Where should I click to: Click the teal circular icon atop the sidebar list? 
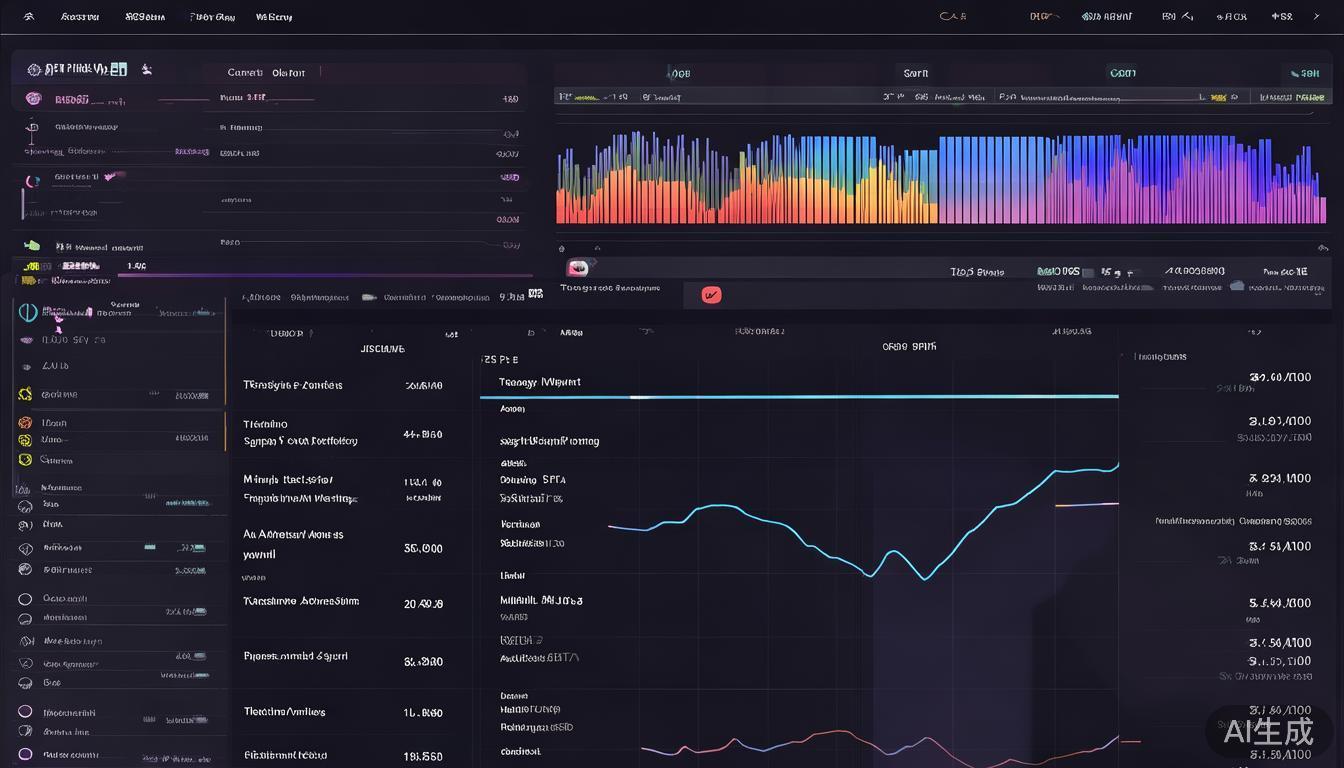[28, 312]
